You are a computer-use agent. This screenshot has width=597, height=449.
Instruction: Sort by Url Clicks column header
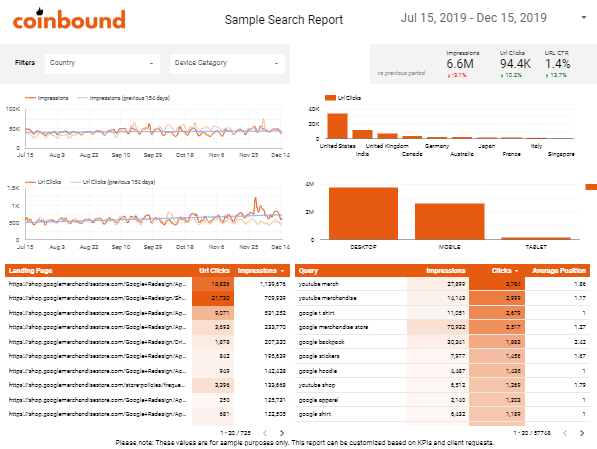[x=214, y=270]
